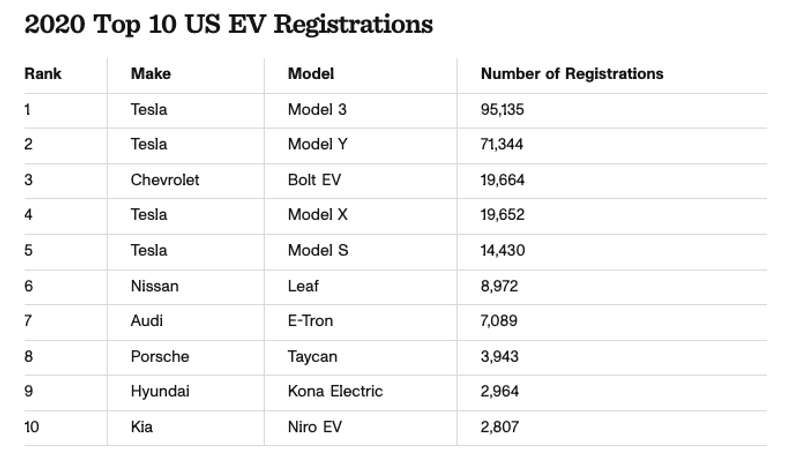Select the Leaf model cell
The image size is (800, 461).
click(302, 286)
